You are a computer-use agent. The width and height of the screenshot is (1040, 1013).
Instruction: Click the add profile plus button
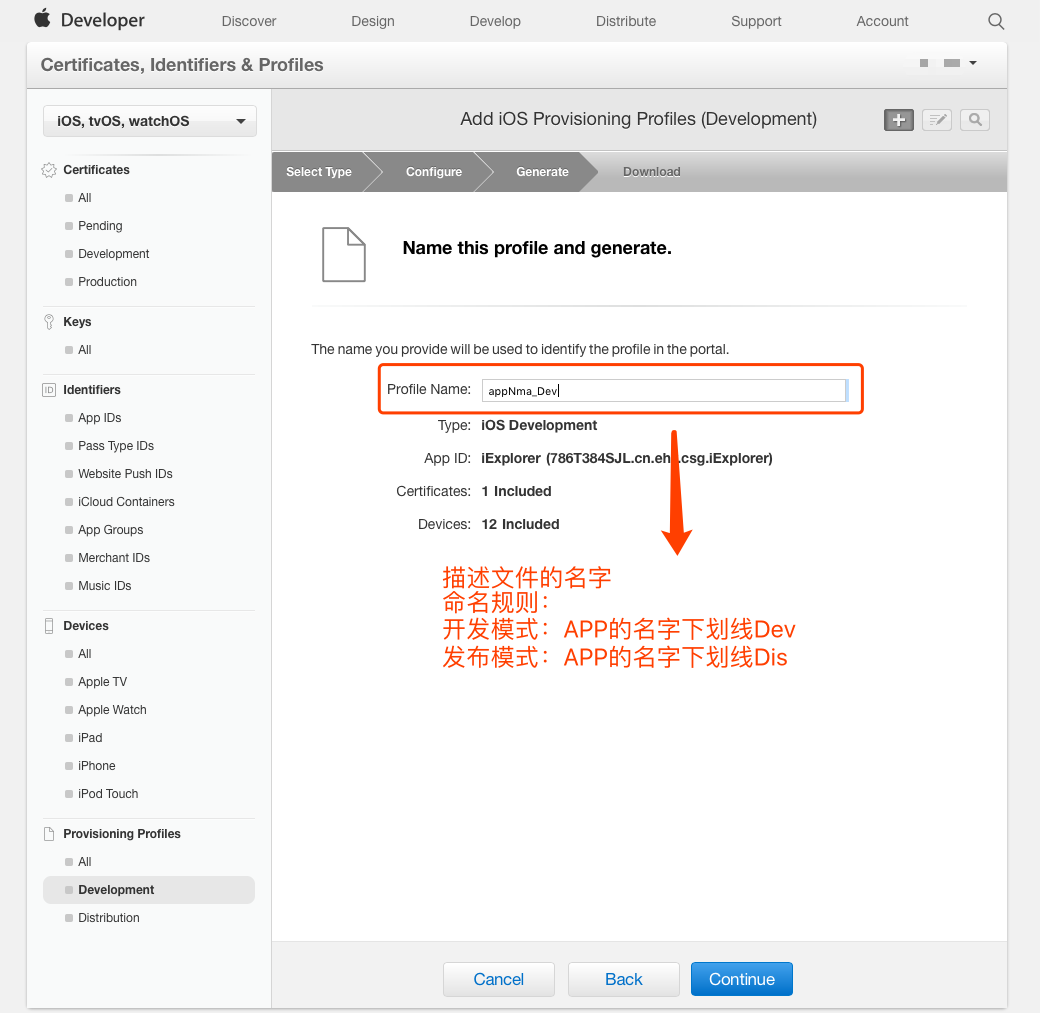[899, 120]
